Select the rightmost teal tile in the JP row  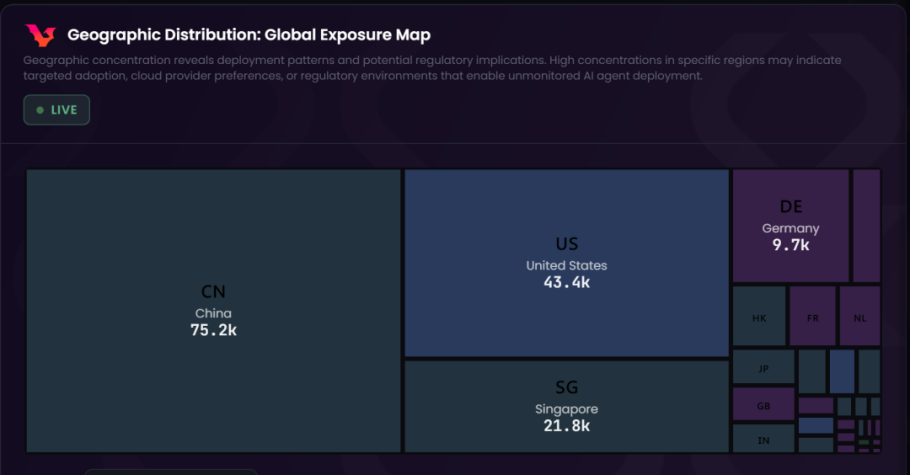[x=869, y=371]
